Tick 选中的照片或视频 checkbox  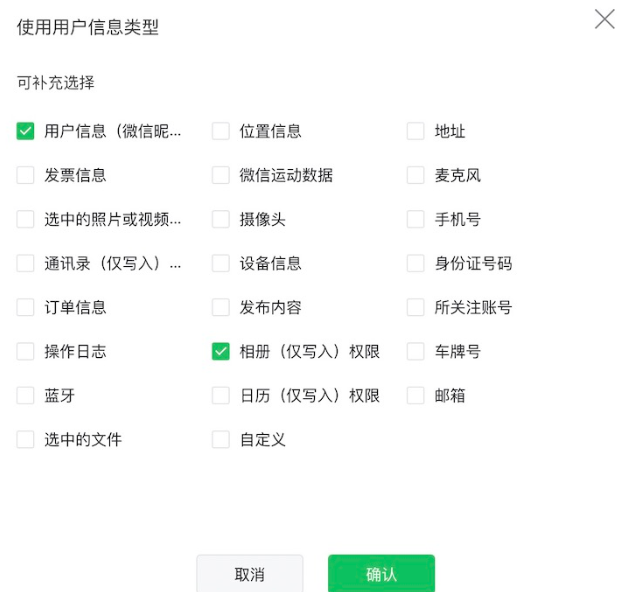(26, 219)
